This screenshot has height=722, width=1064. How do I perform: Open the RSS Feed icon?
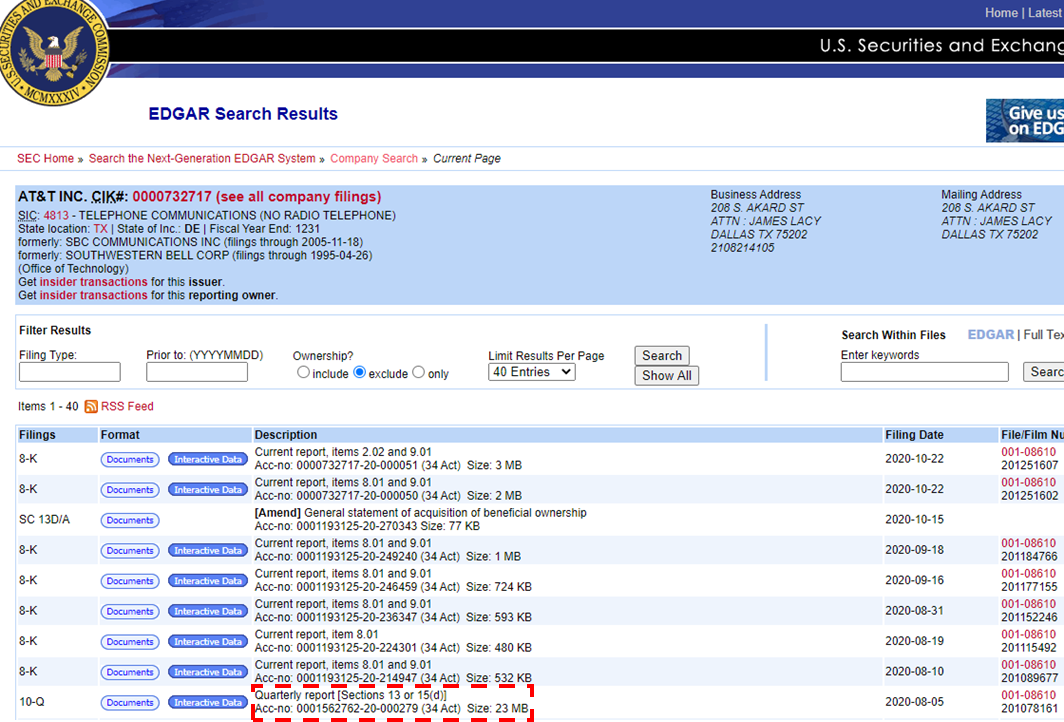point(91,406)
